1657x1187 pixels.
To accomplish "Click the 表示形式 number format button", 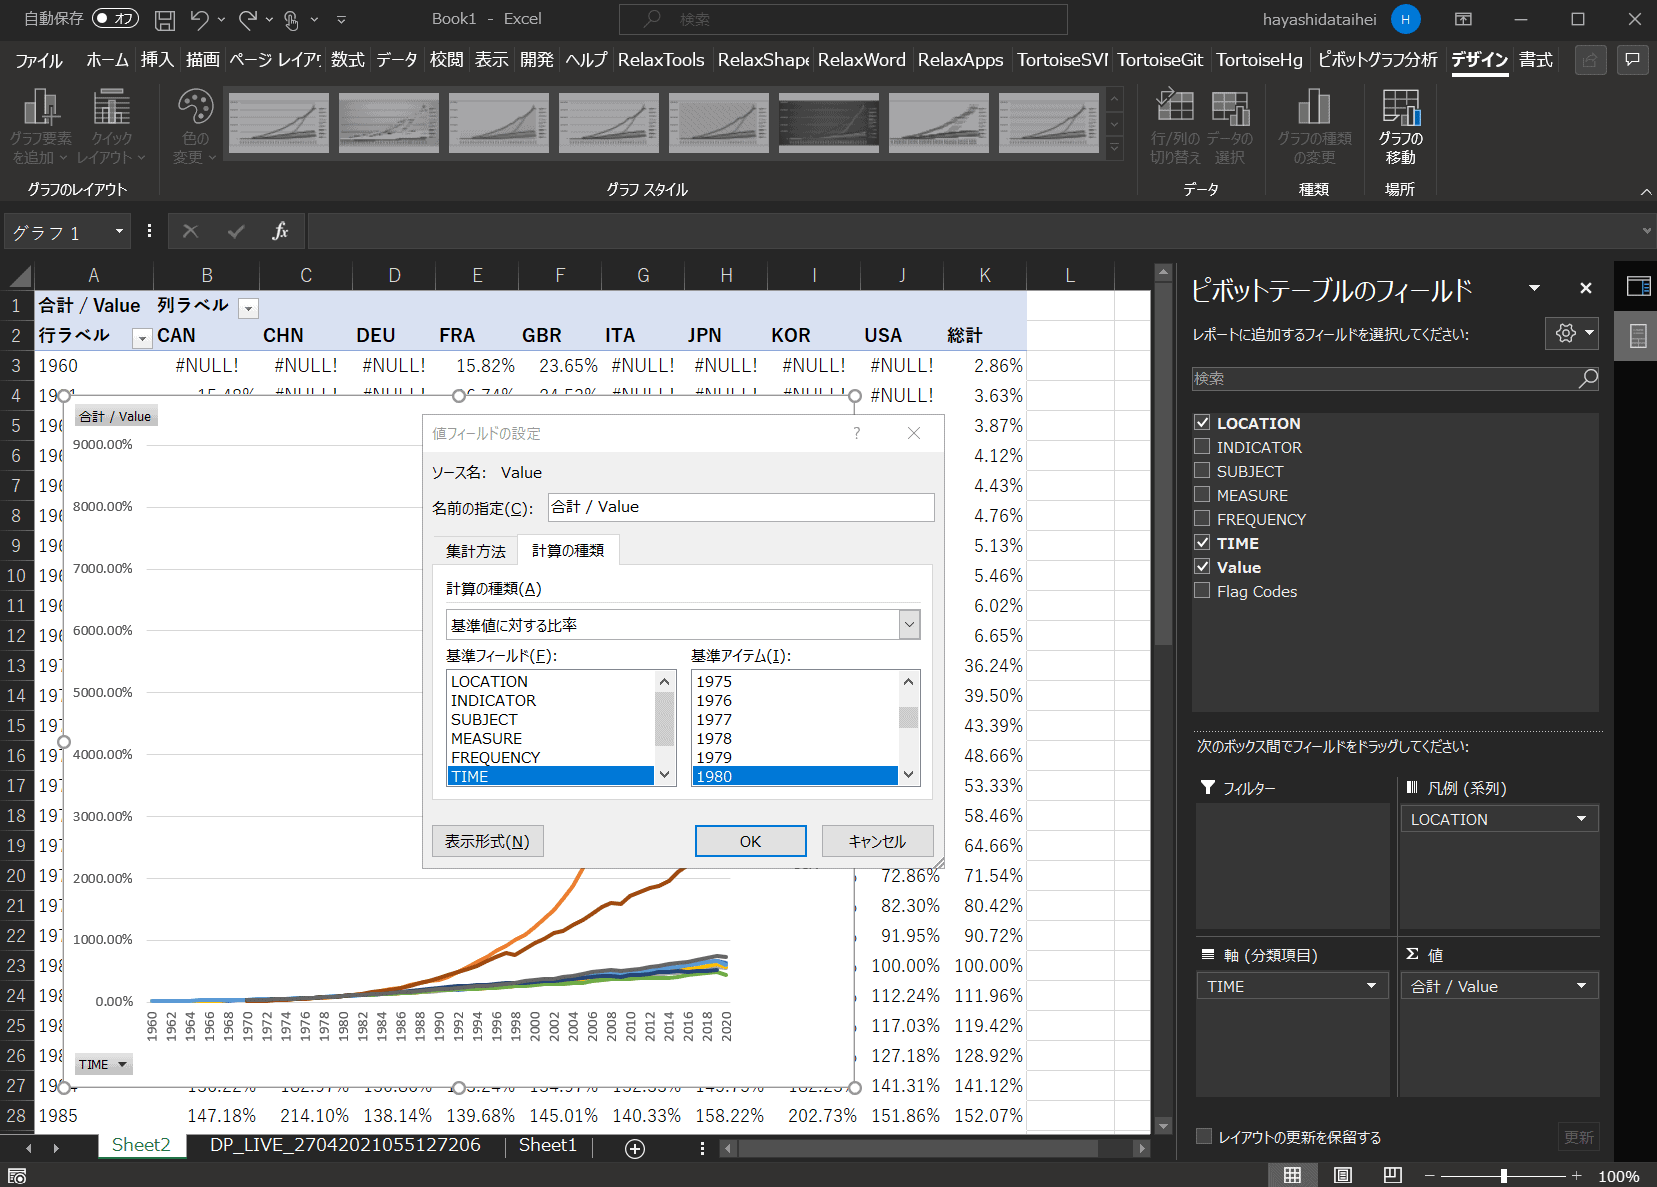I will [x=487, y=841].
